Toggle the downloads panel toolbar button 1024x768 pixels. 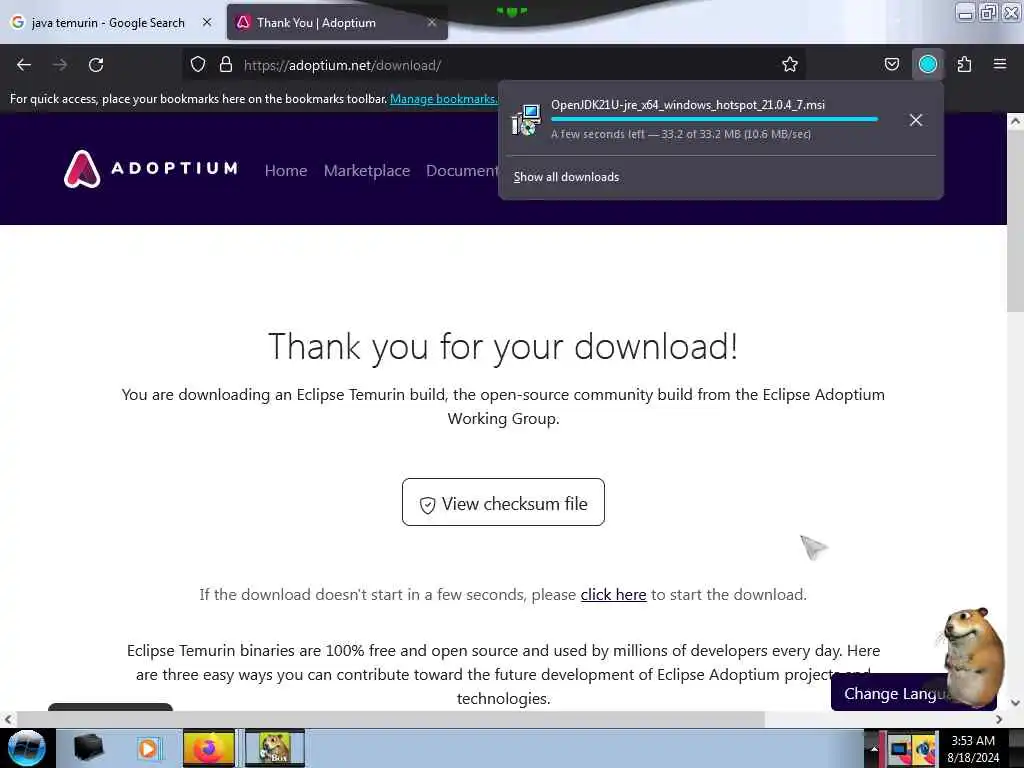(x=927, y=64)
